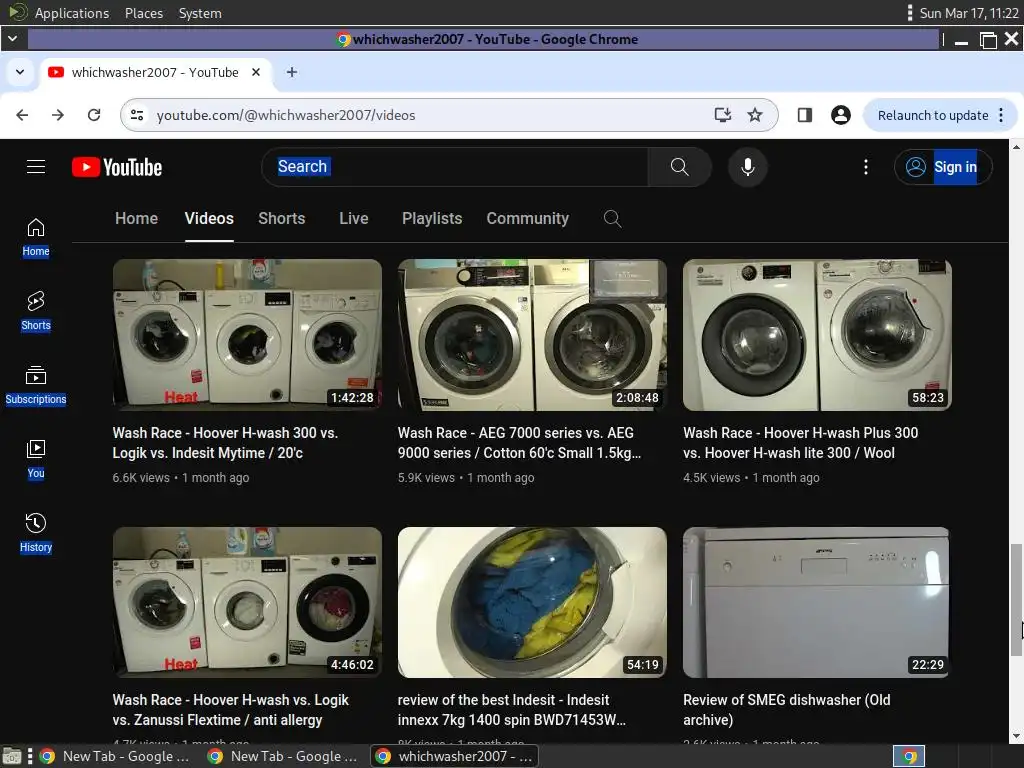This screenshot has height=768, width=1024.
Task: Click the page vertical scrollbar thumb
Action: pos(1016,599)
